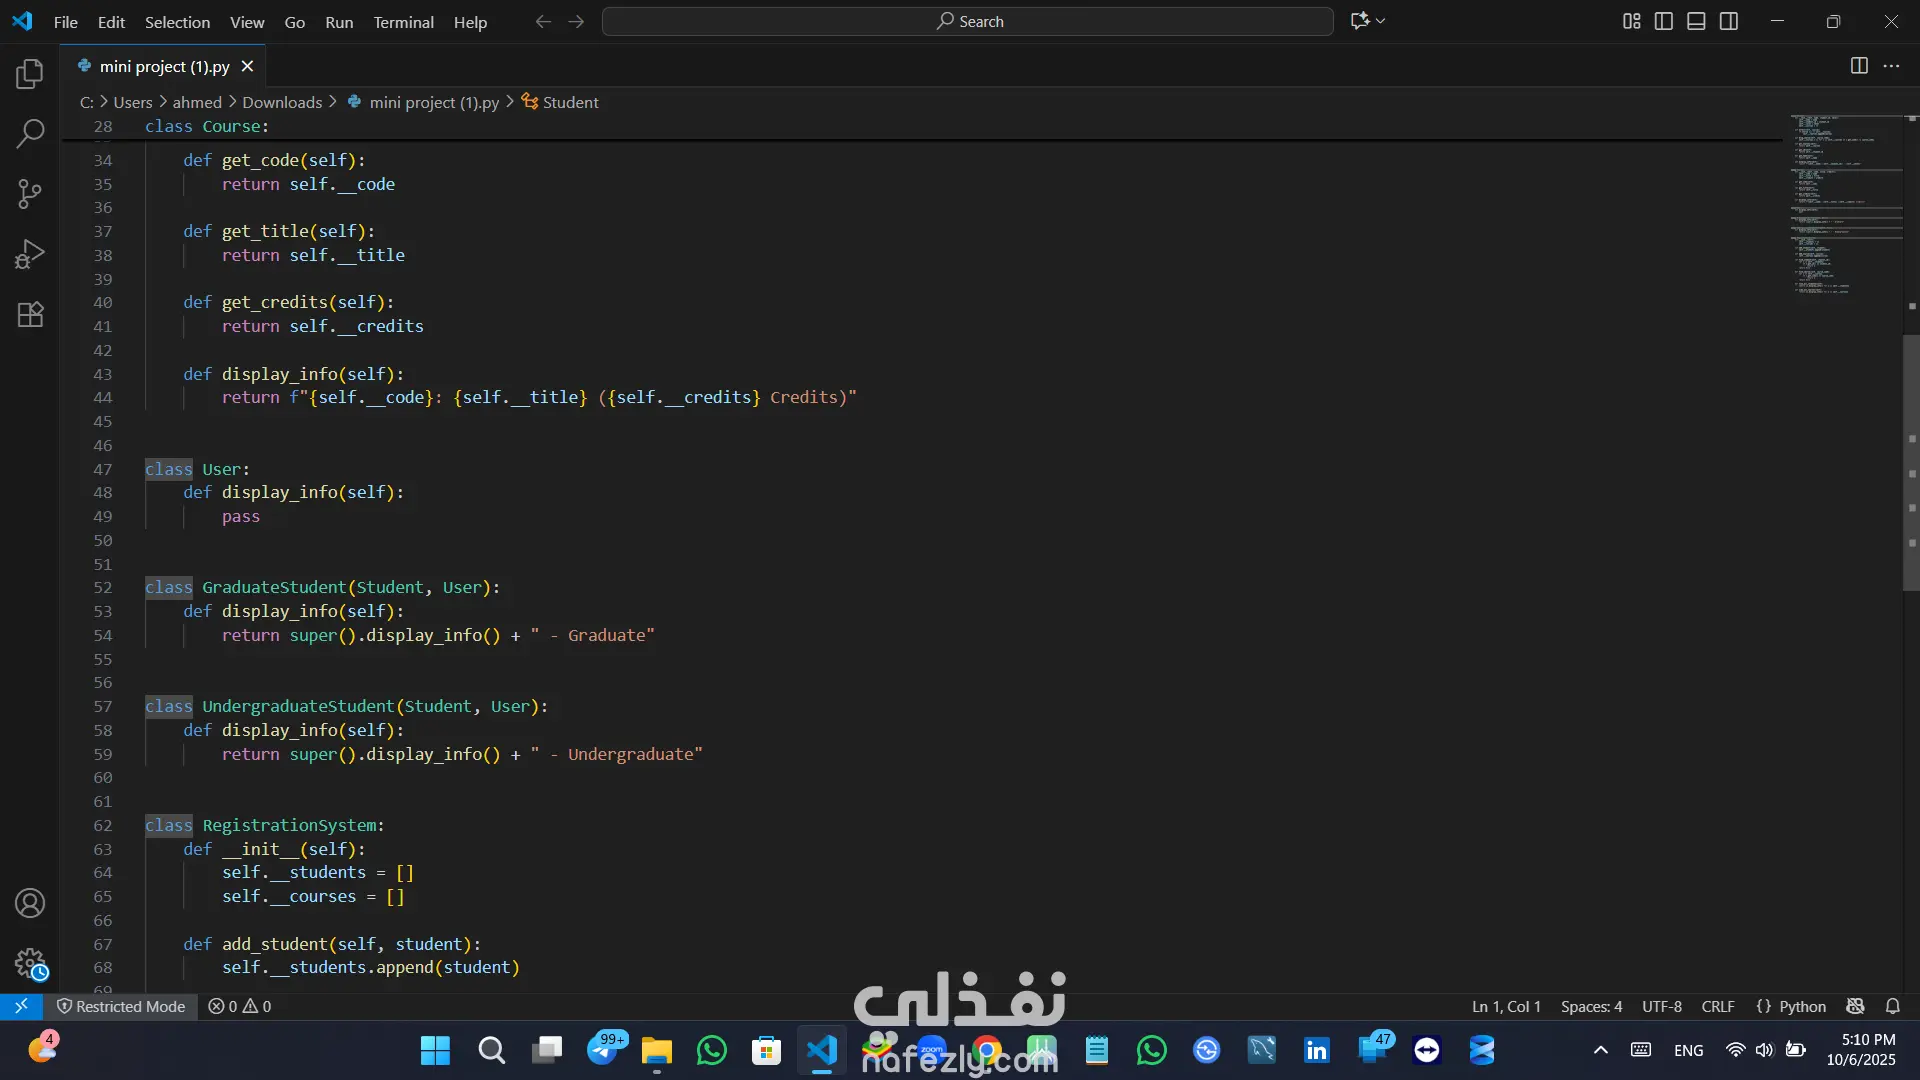Image resolution: width=1920 pixels, height=1080 pixels.
Task: Open editor More Actions ellipsis menu
Action: click(x=1891, y=66)
